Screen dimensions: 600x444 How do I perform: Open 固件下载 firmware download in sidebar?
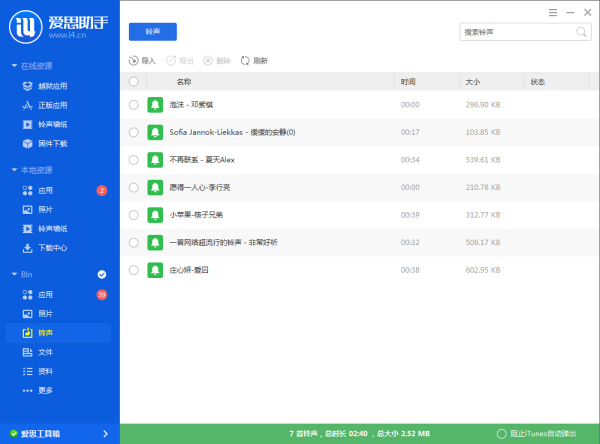click(51, 144)
